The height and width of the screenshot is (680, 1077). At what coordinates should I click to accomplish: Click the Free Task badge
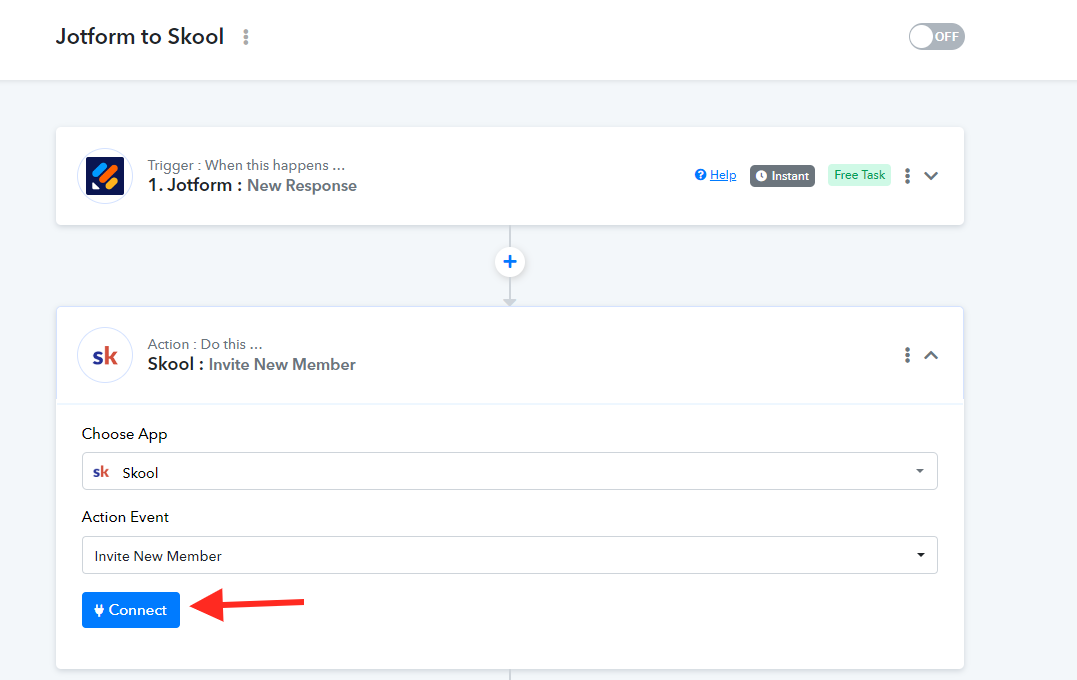859,175
